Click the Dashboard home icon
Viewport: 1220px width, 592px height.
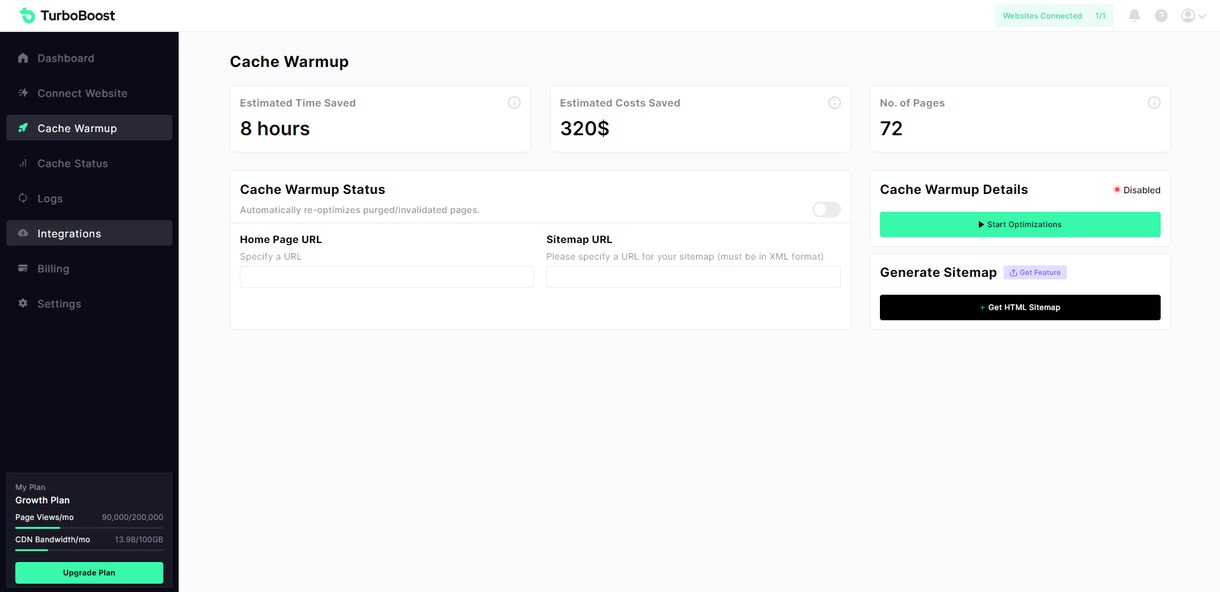[23, 58]
